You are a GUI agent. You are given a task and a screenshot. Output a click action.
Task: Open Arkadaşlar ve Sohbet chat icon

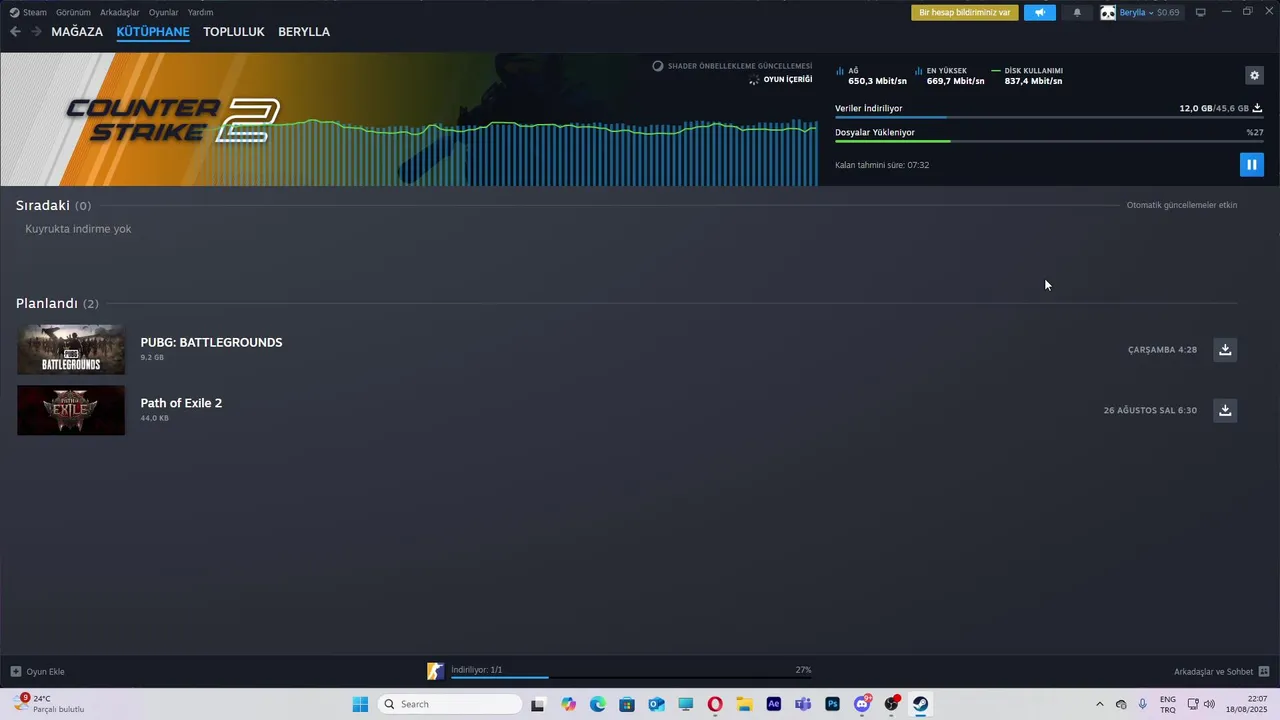(x=1264, y=671)
